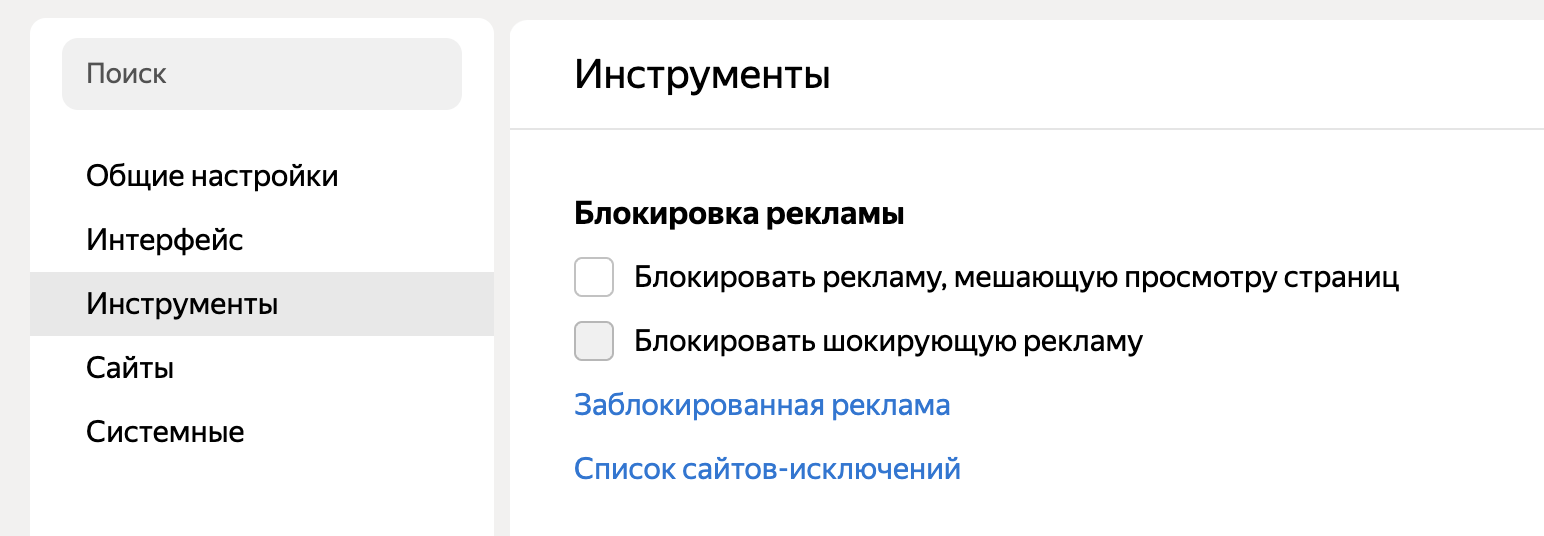Viewport: 1544px width, 536px height.
Task: Open Общие настройки section
Action: pos(212,176)
